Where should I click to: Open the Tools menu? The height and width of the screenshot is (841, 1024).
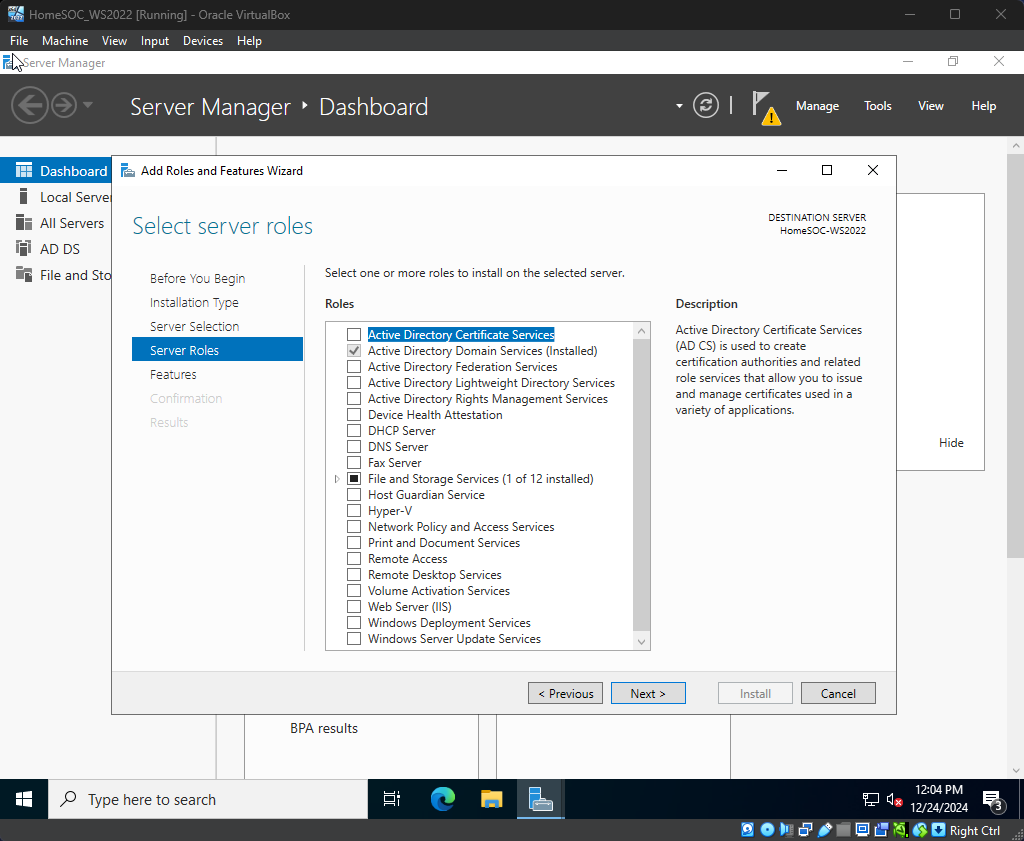click(x=877, y=106)
